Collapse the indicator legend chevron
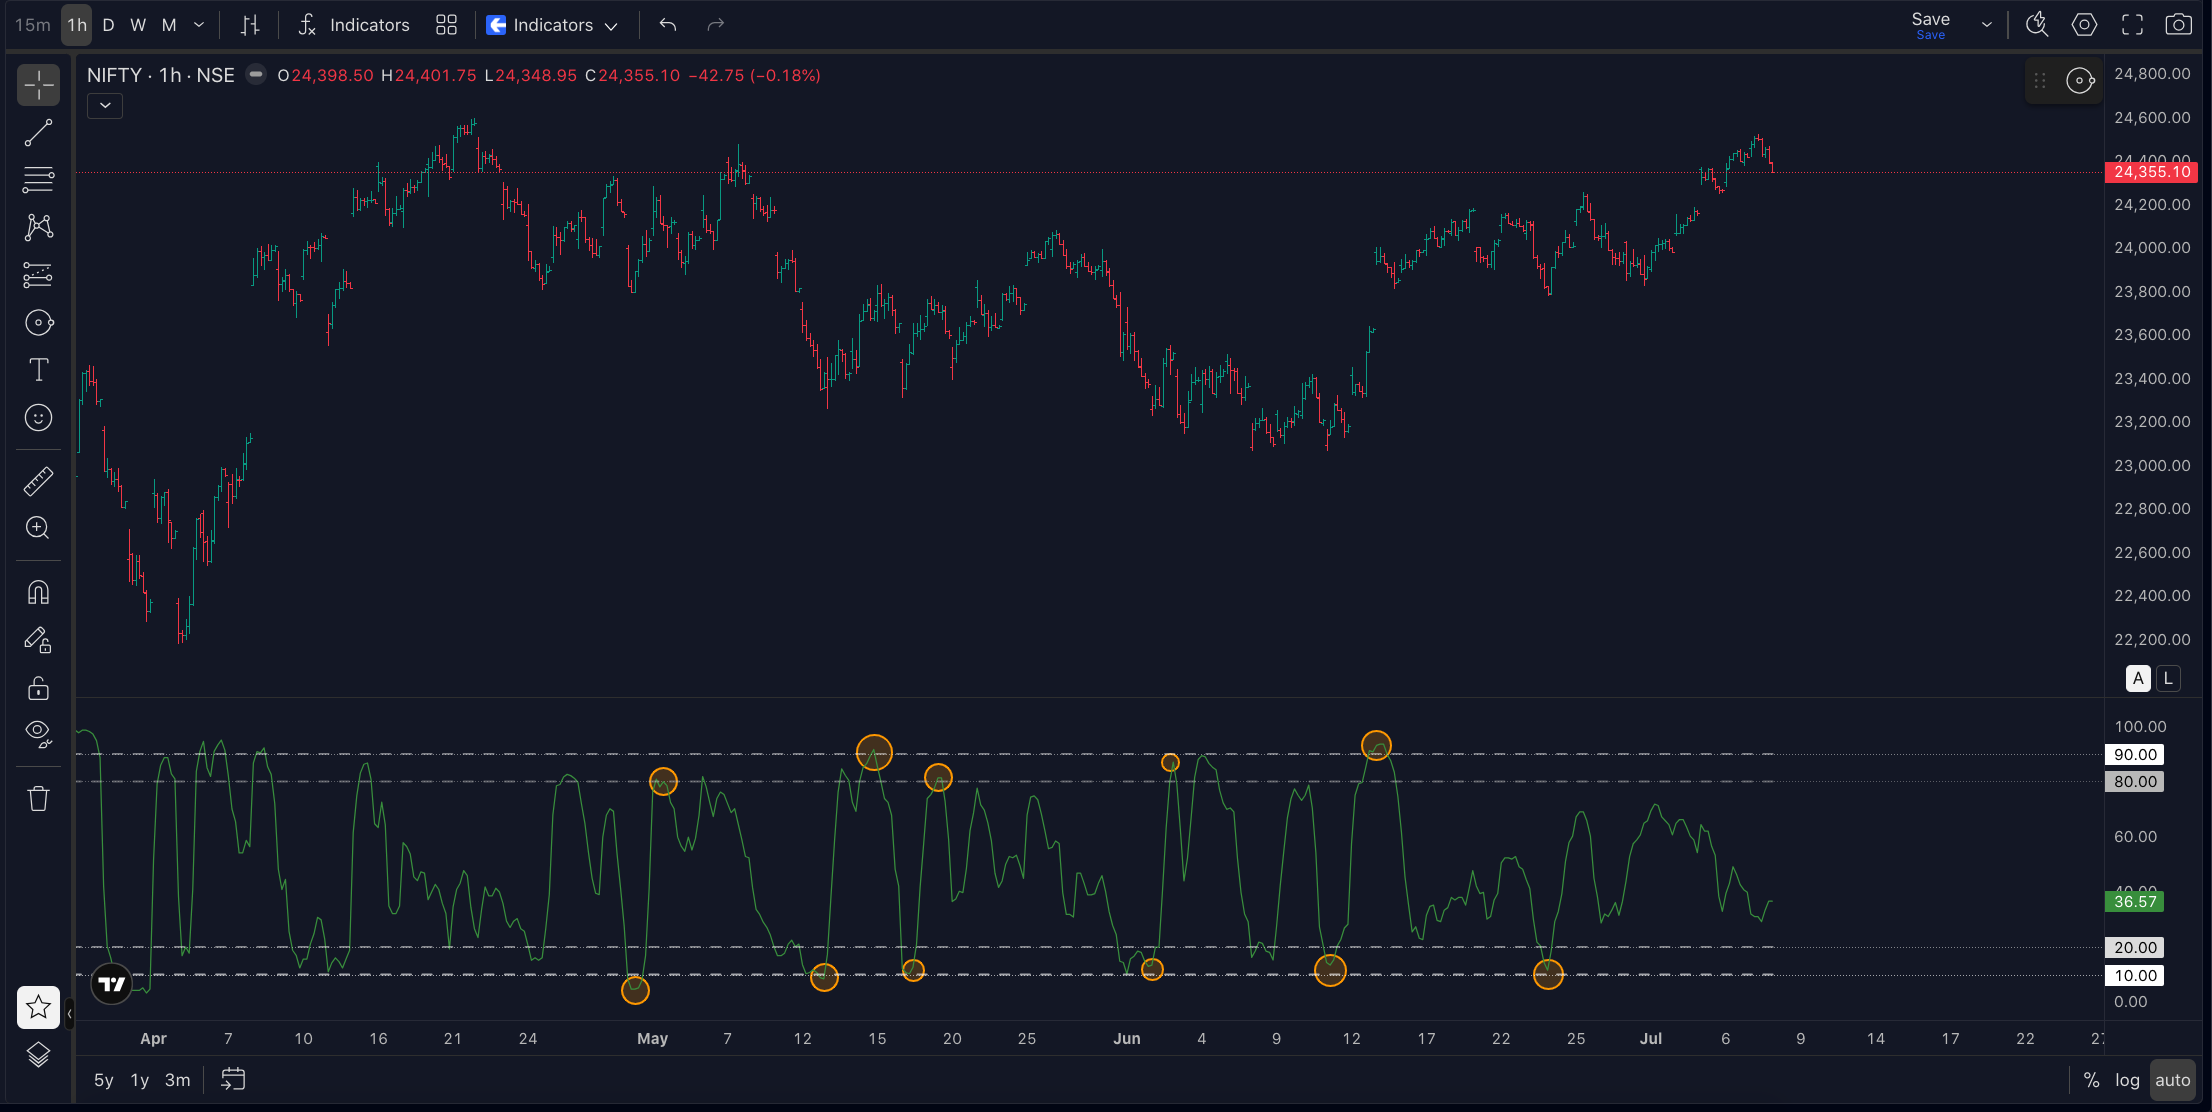Image resolution: width=2212 pixels, height=1112 pixels. click(105, 106)
